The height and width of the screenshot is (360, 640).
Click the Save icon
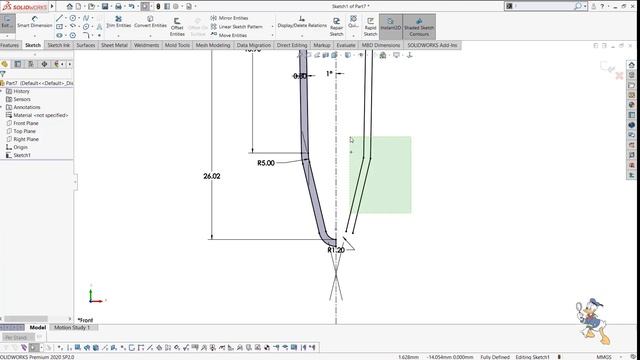tap(105, 6)
